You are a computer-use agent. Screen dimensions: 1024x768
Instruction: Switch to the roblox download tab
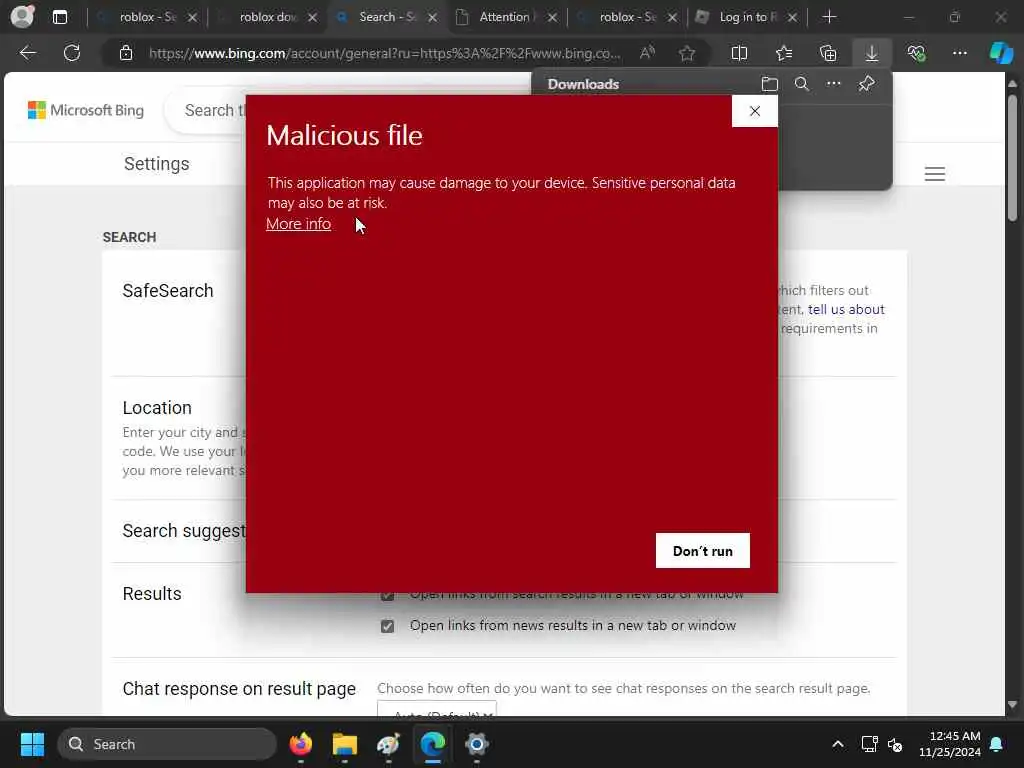[x=266, y=17]
